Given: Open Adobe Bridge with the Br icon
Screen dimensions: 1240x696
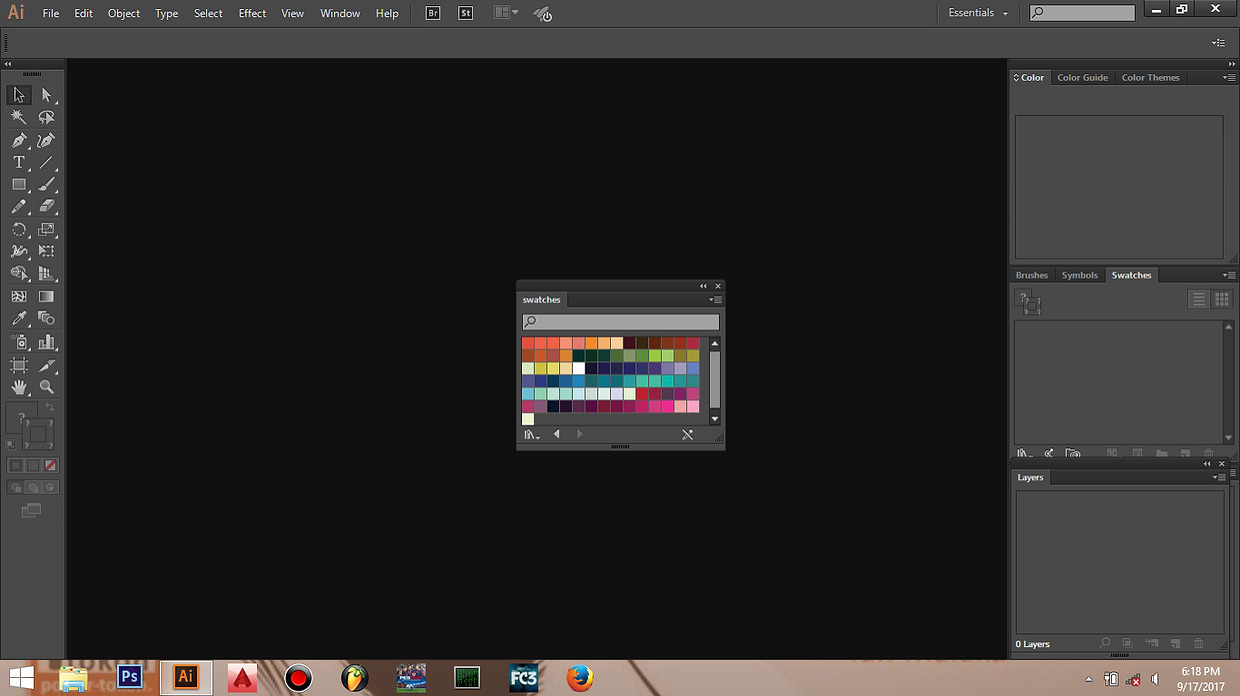Looking at the screenshot, I should [433, 13].
